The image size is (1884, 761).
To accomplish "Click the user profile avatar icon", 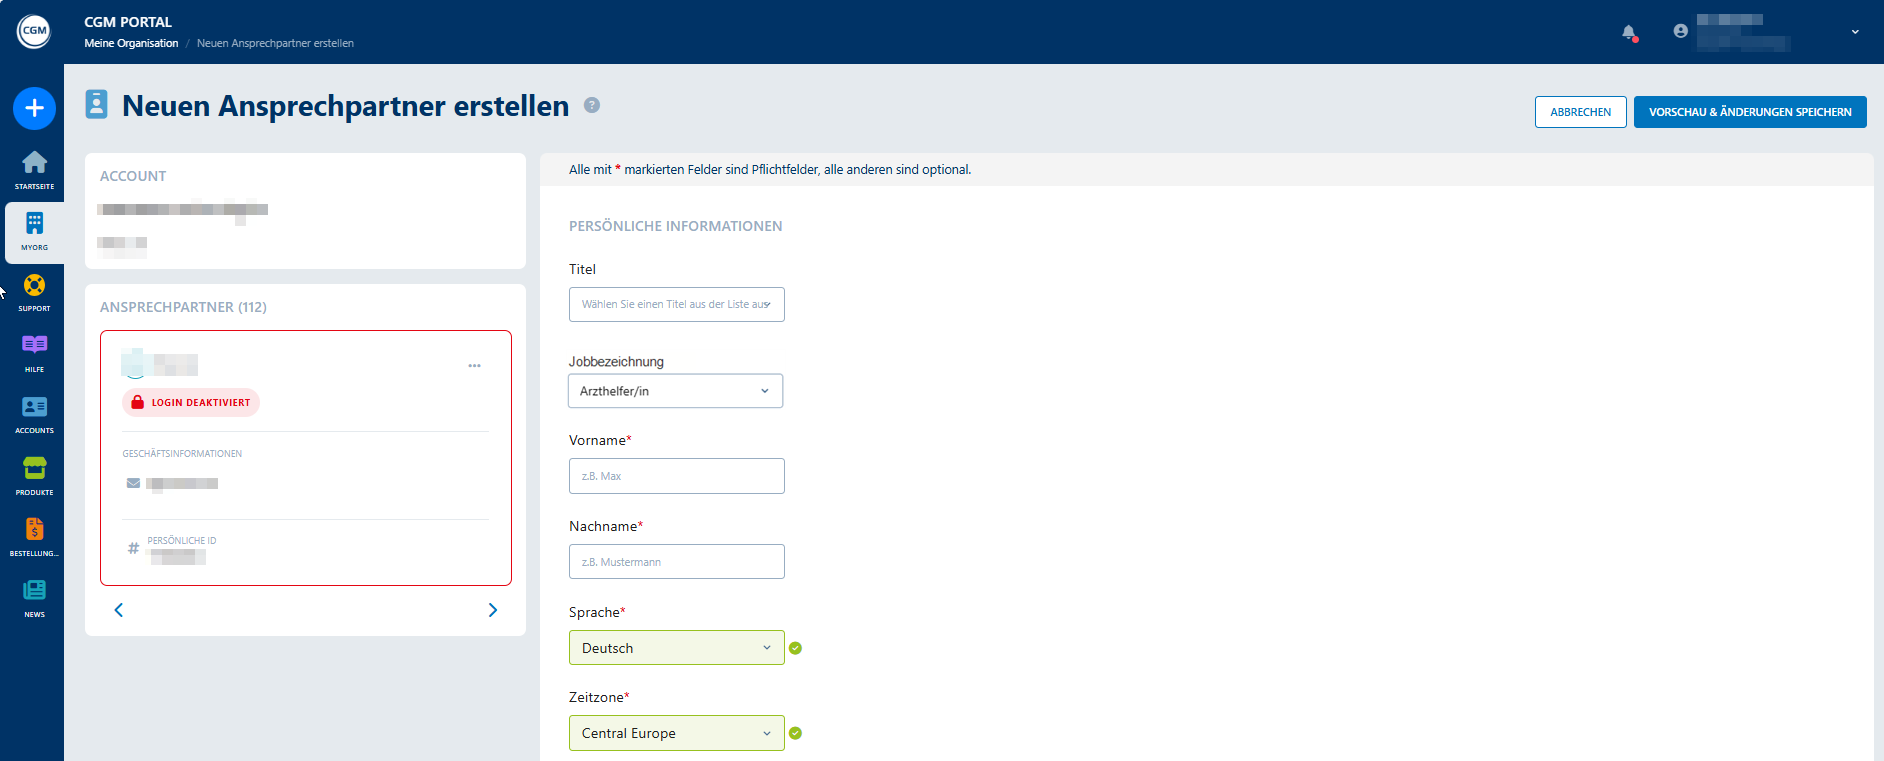I will 1680,31.
